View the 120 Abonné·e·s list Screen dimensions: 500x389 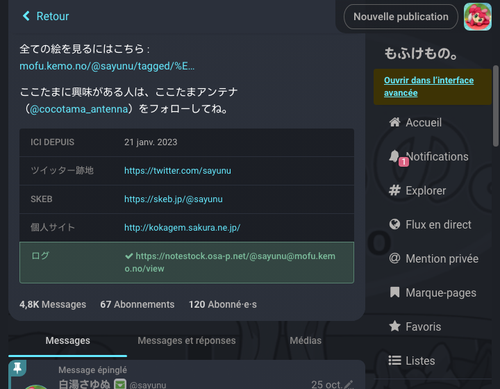click(223, 304)
